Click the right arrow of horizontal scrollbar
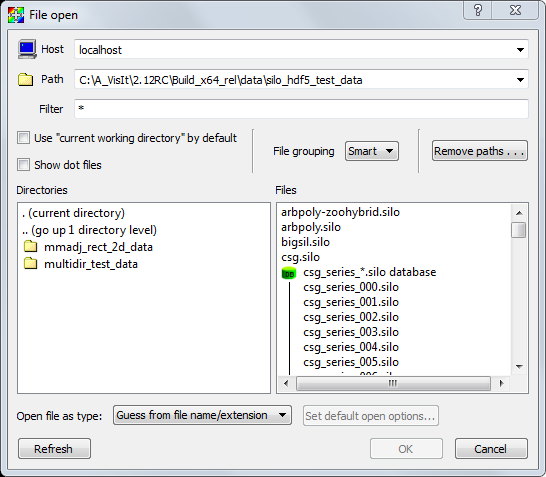The height and width of the screenshot is (477, 546). (501, 383)
